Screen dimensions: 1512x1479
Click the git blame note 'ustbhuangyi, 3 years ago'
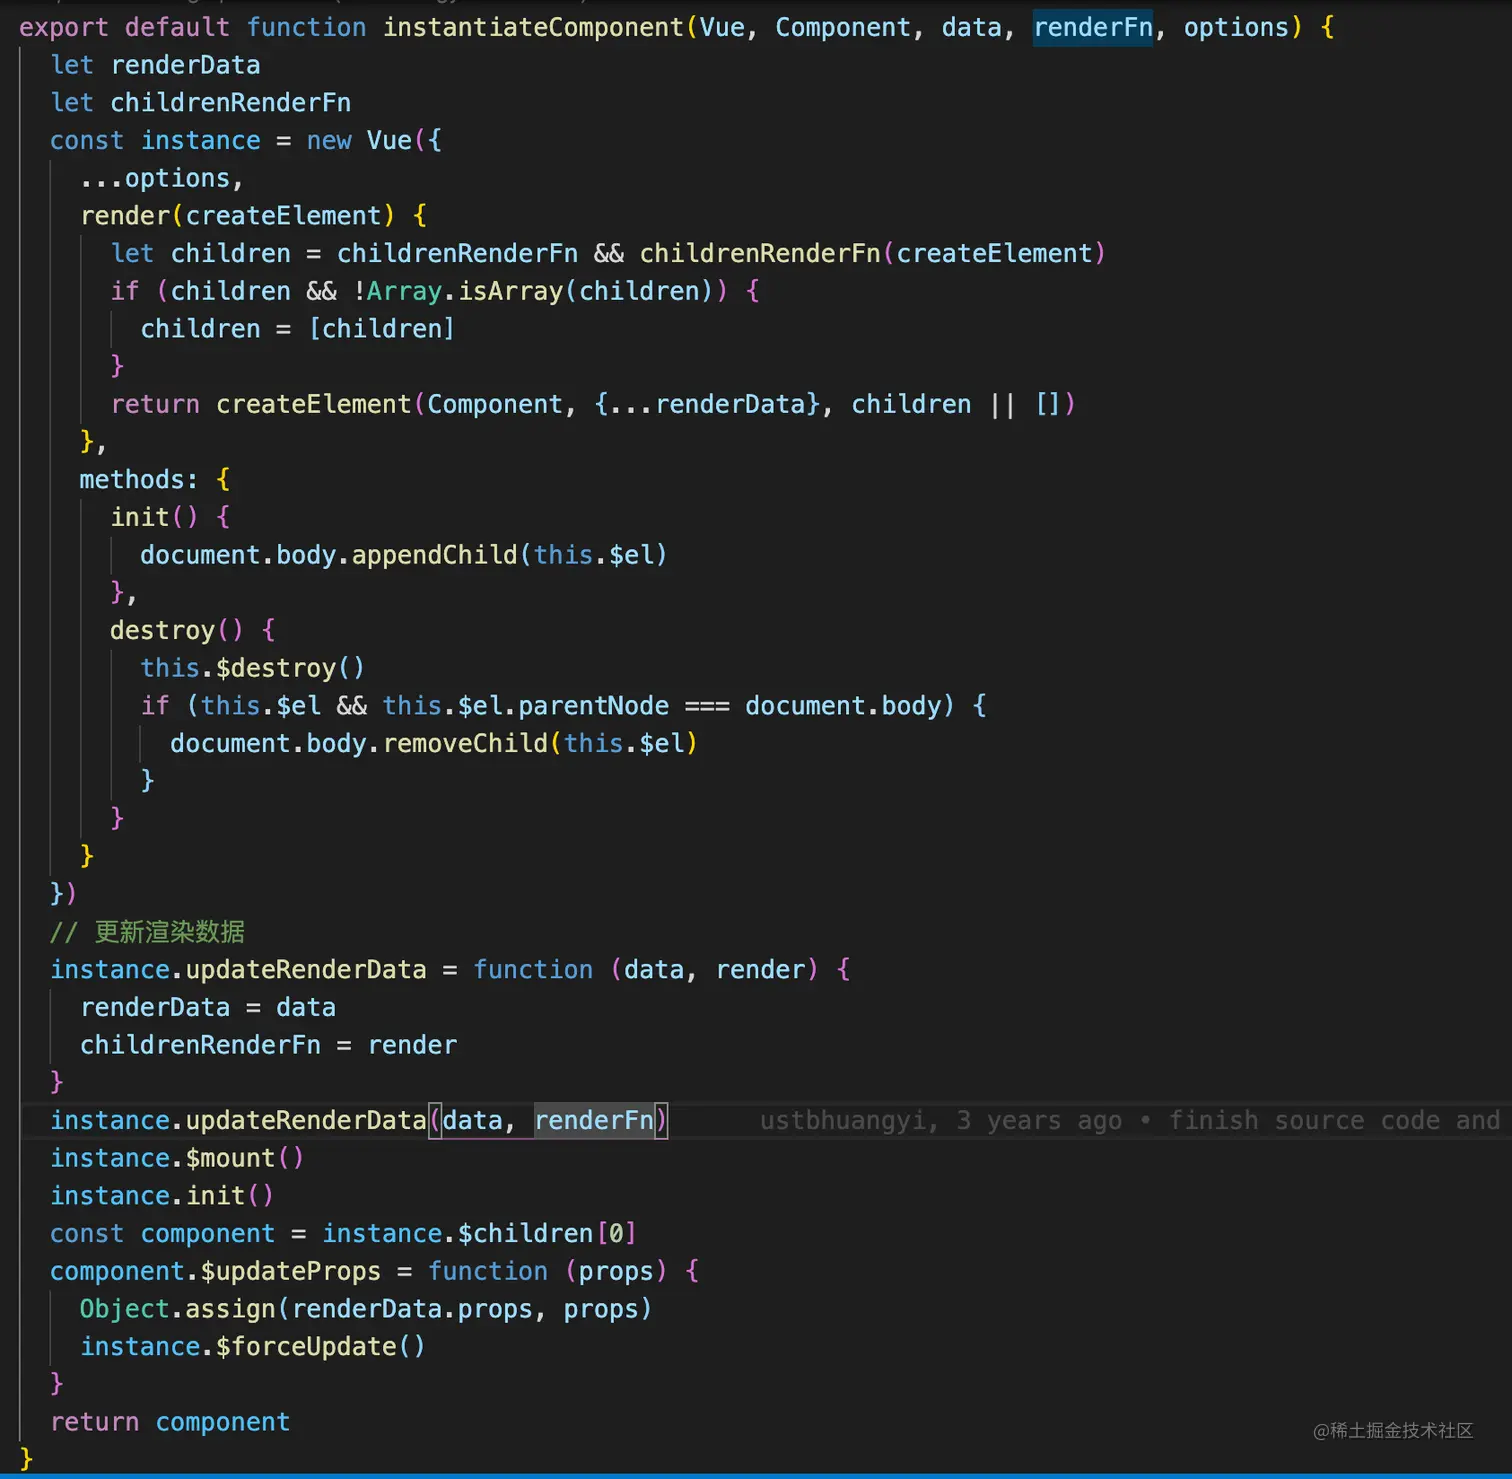(940, 1120)
